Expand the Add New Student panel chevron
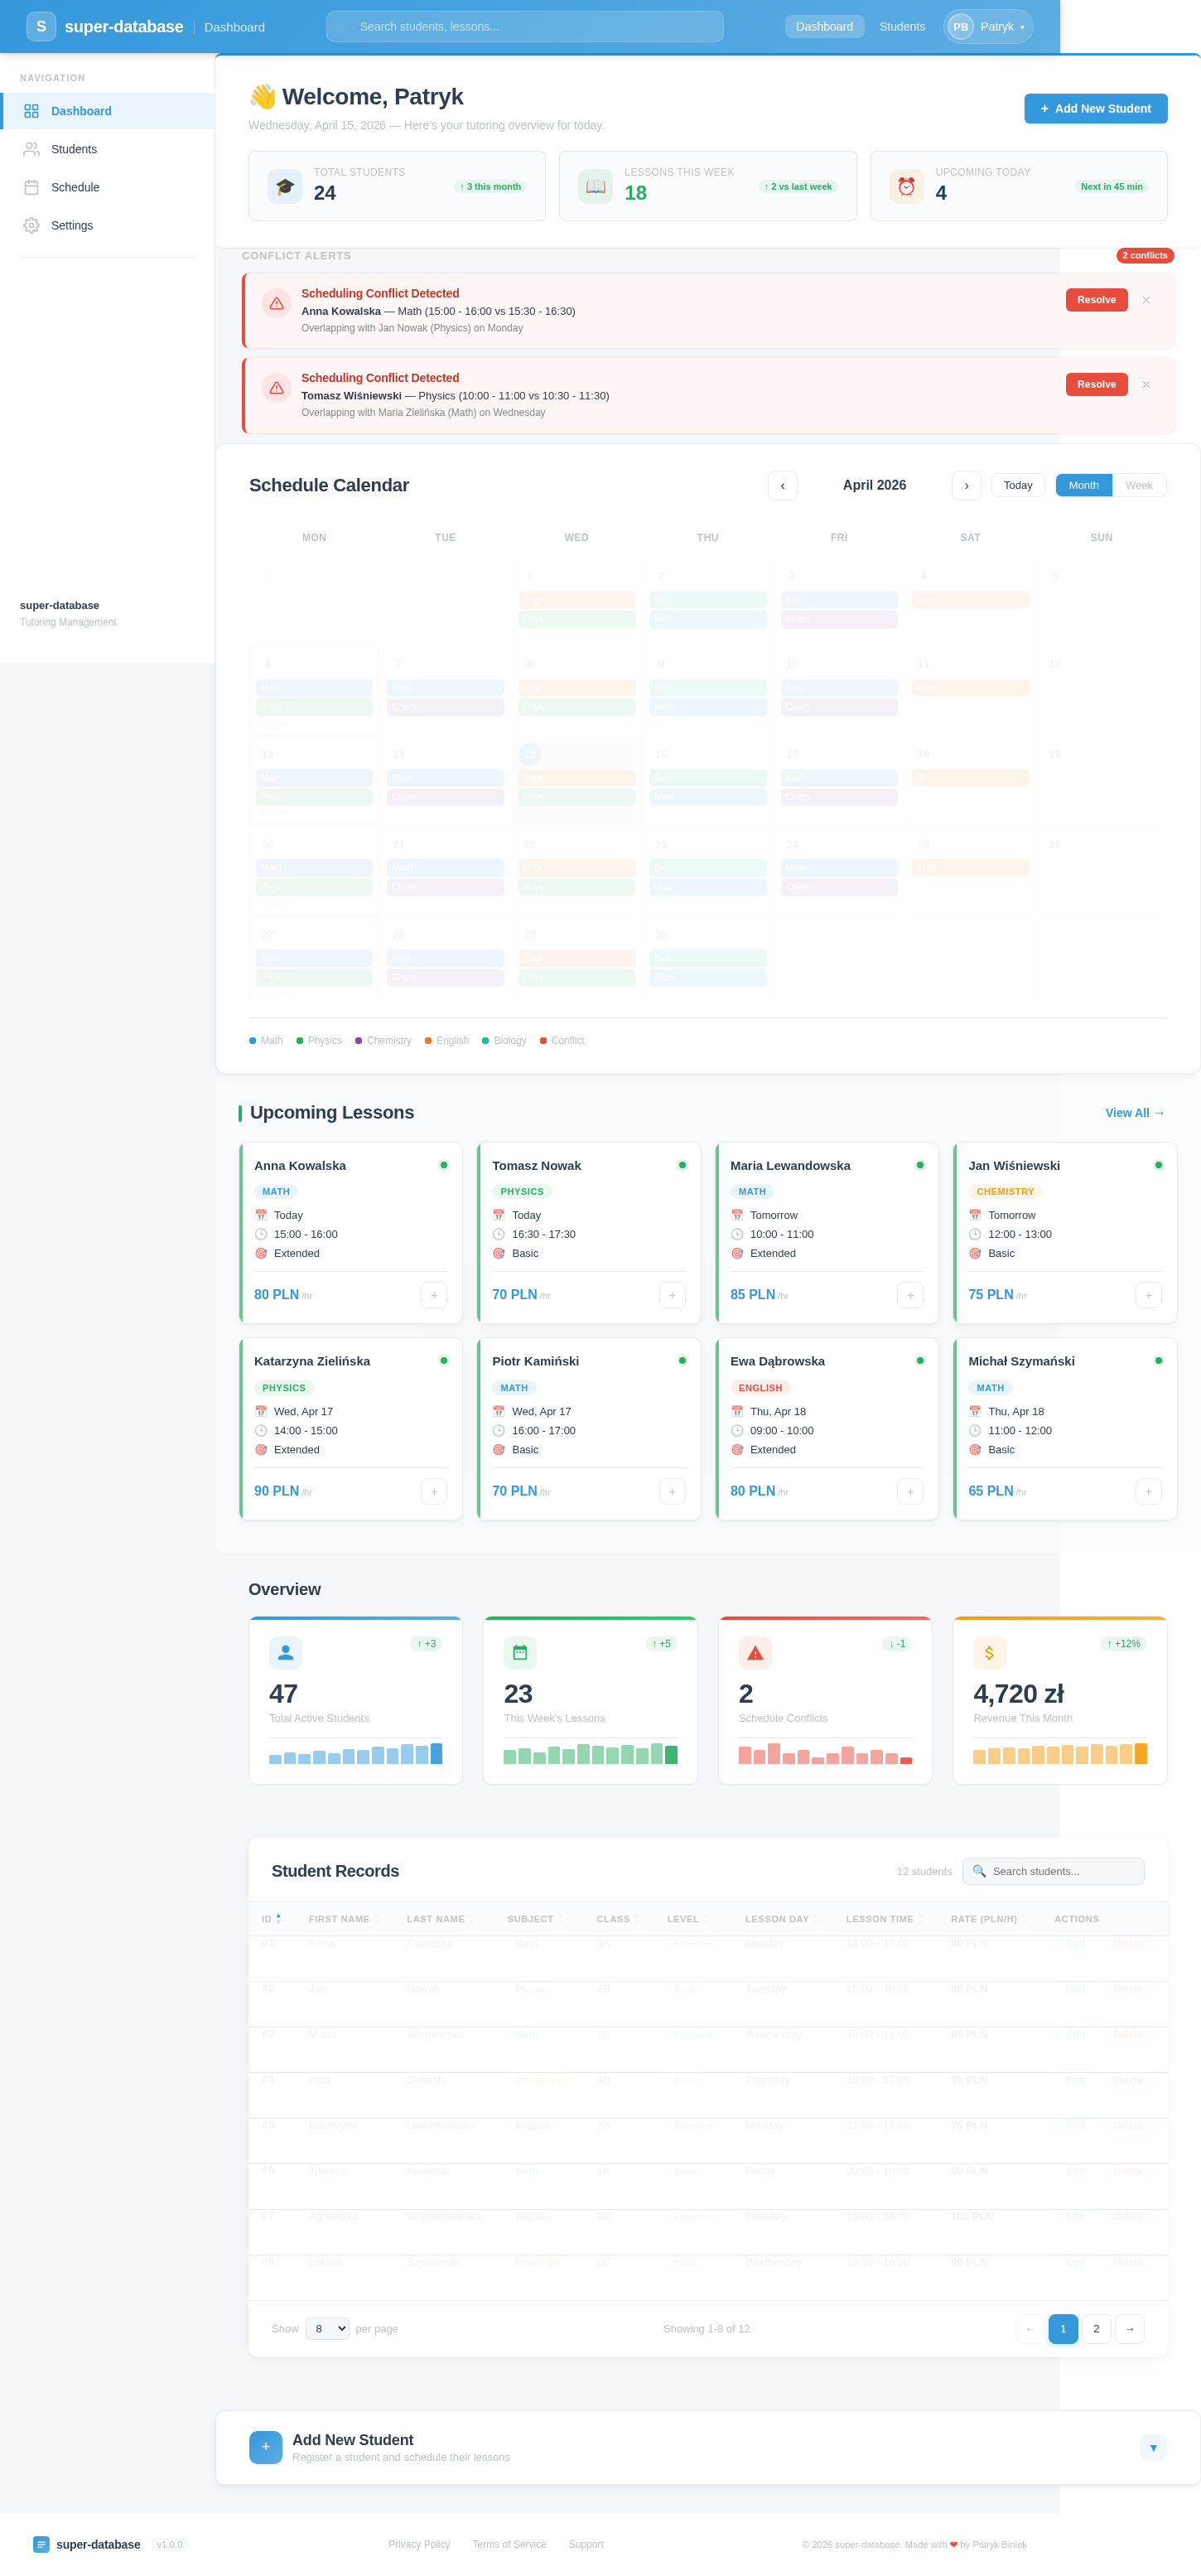1201x2576 pixels. 1153,2447
